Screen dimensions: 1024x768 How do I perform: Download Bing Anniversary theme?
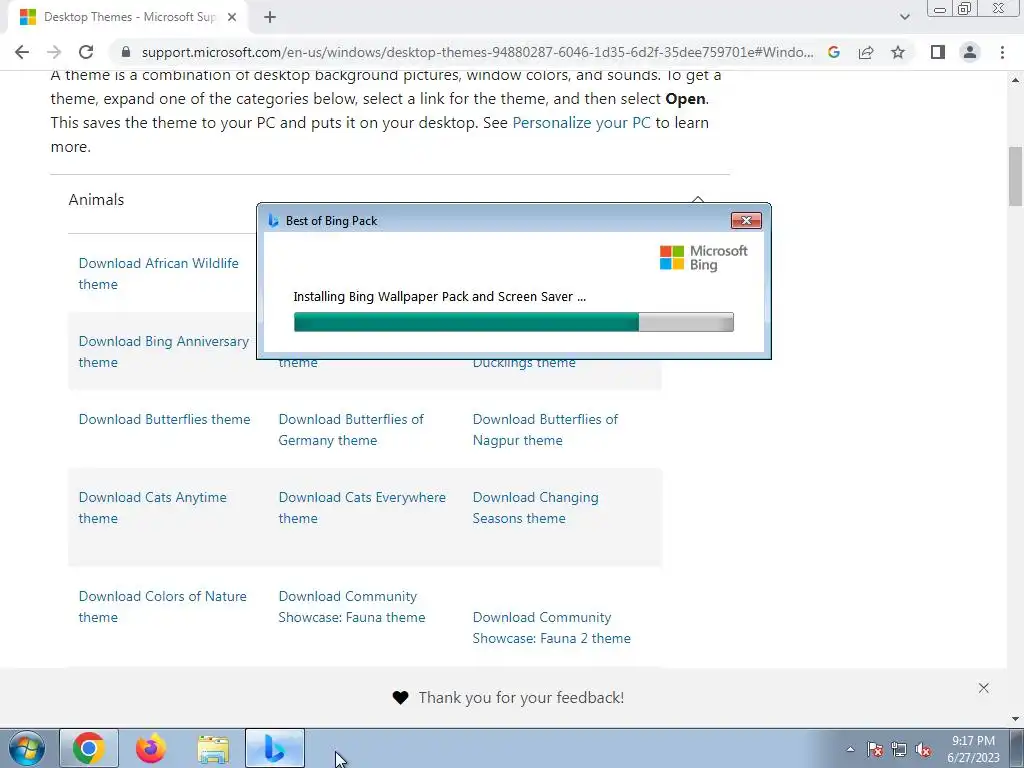coord(163,351)
